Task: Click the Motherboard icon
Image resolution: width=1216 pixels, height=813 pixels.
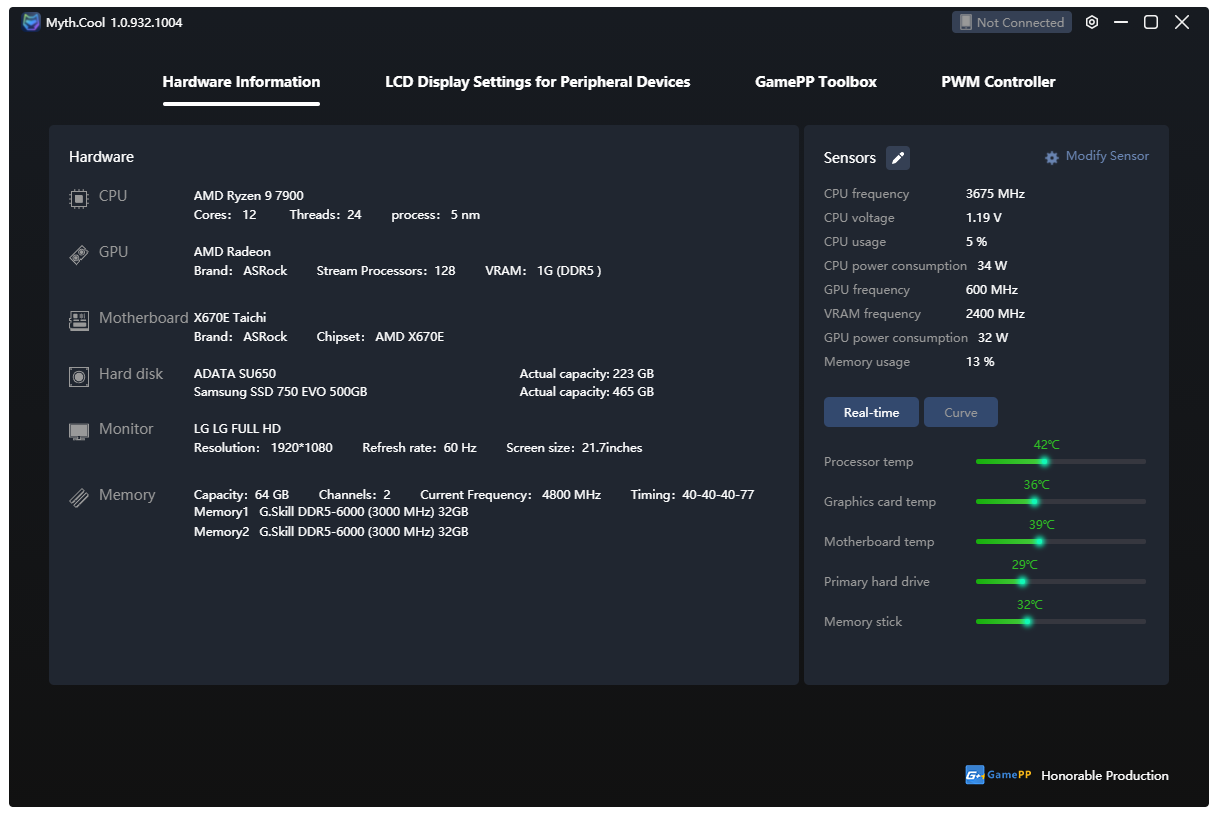Action: (x=79, y=321)
